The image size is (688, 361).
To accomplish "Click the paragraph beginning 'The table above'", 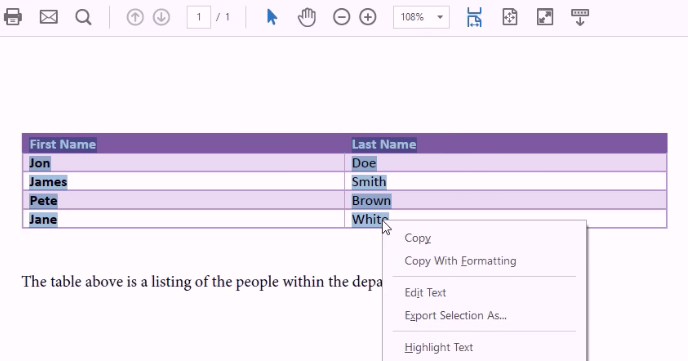I will 202,282.
